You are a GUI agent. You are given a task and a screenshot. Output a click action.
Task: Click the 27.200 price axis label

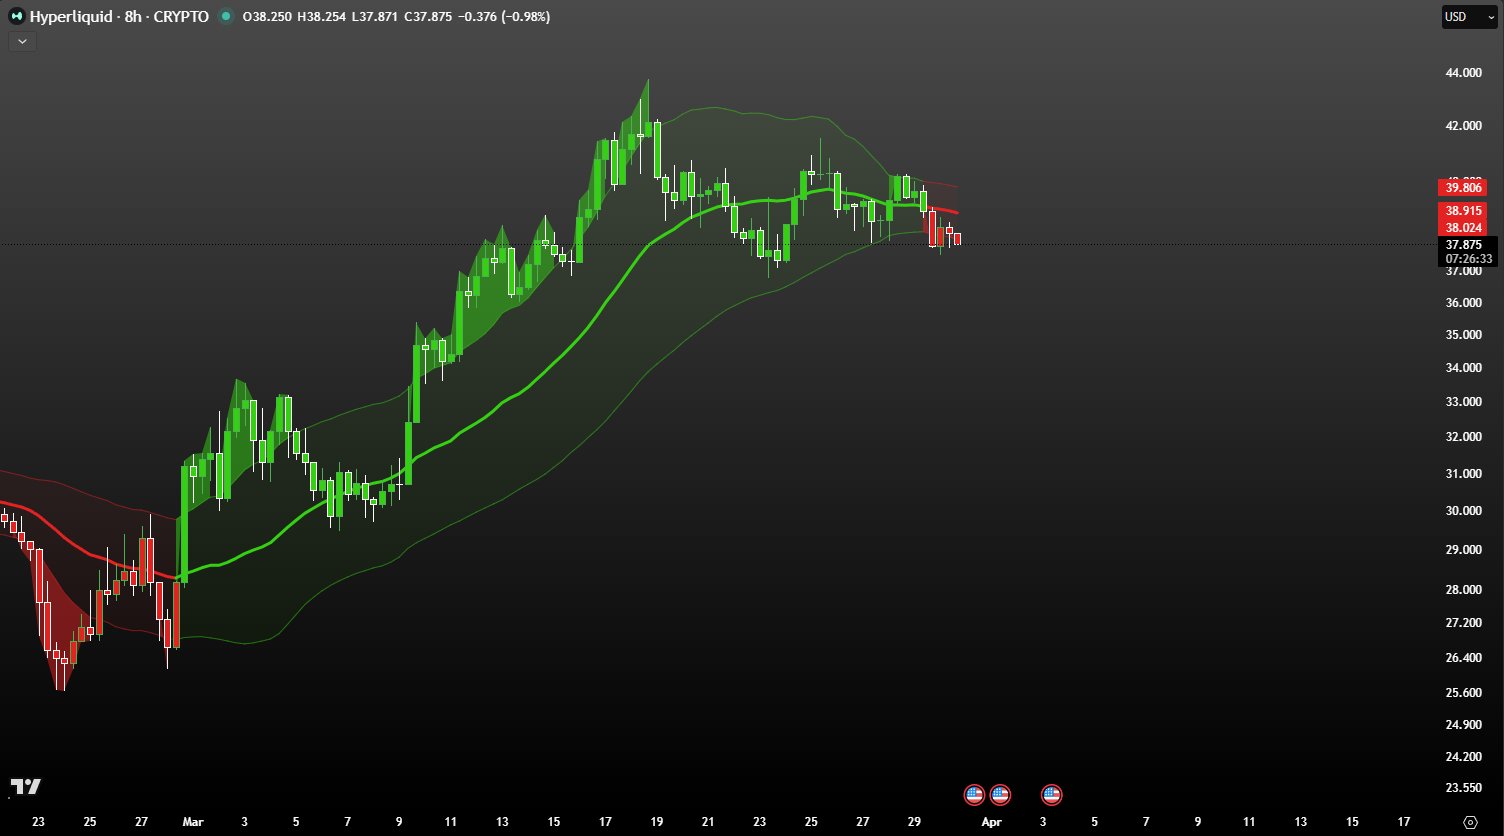coord(1463,623)
